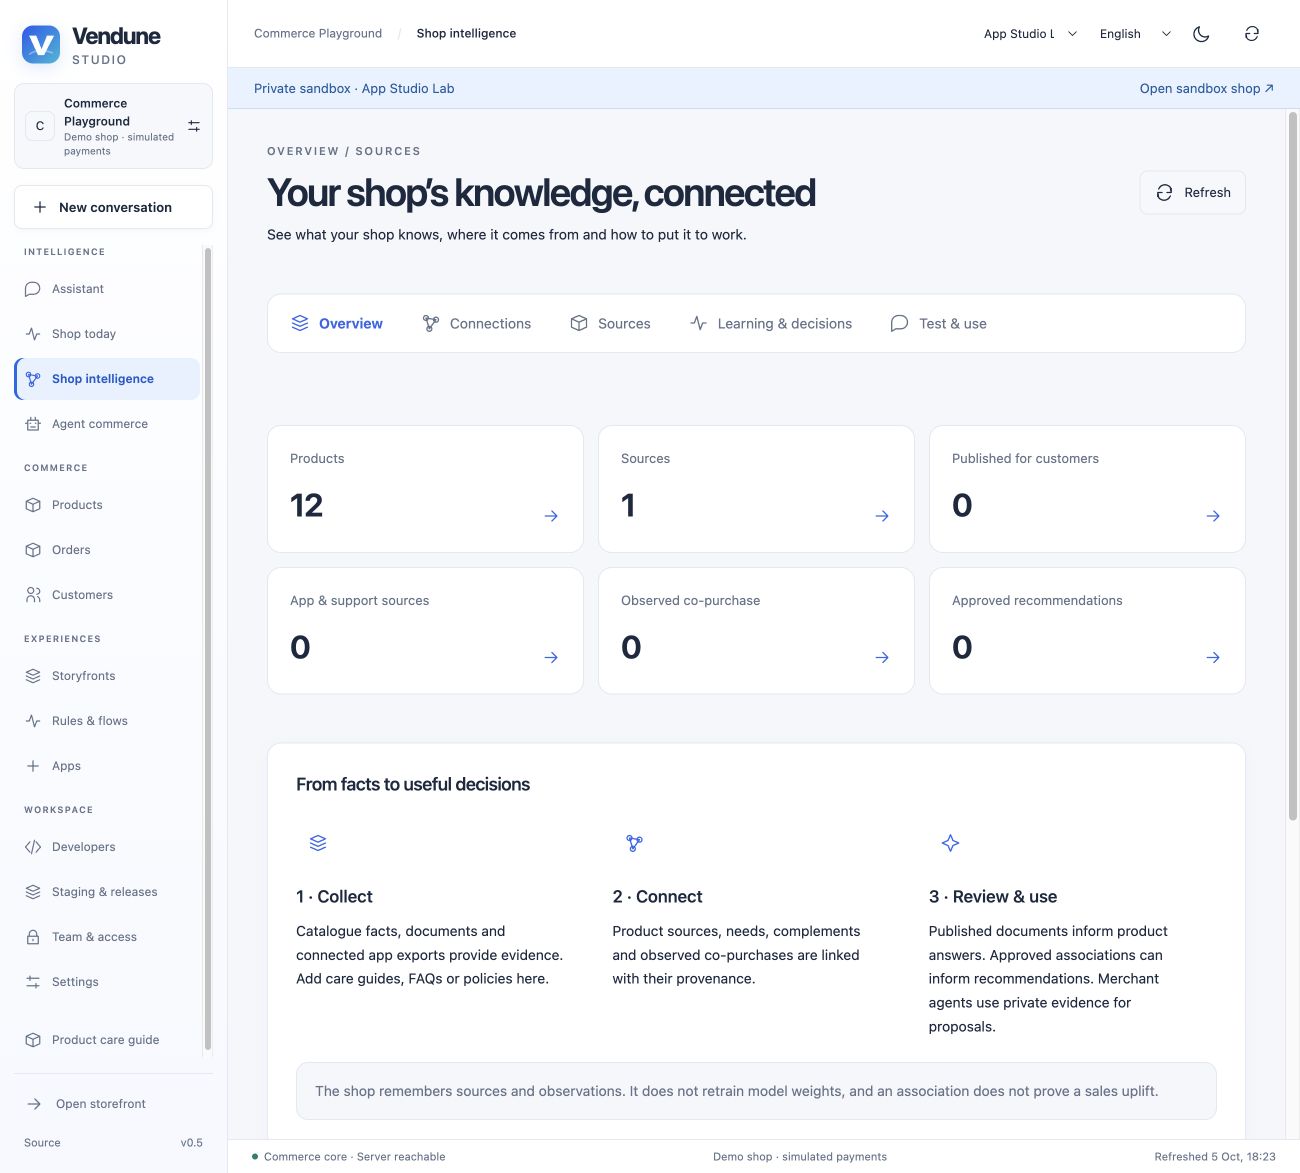Viewport: 1300px width, 1173px height.
Task: Open Staging & releases in sidebar
Action: pos(107,892)
